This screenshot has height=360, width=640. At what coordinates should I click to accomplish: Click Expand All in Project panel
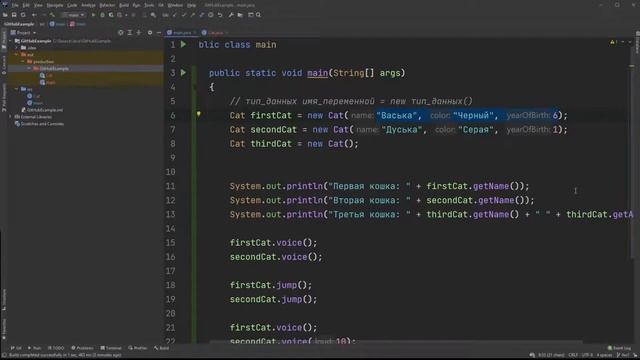tap(130, 33)
